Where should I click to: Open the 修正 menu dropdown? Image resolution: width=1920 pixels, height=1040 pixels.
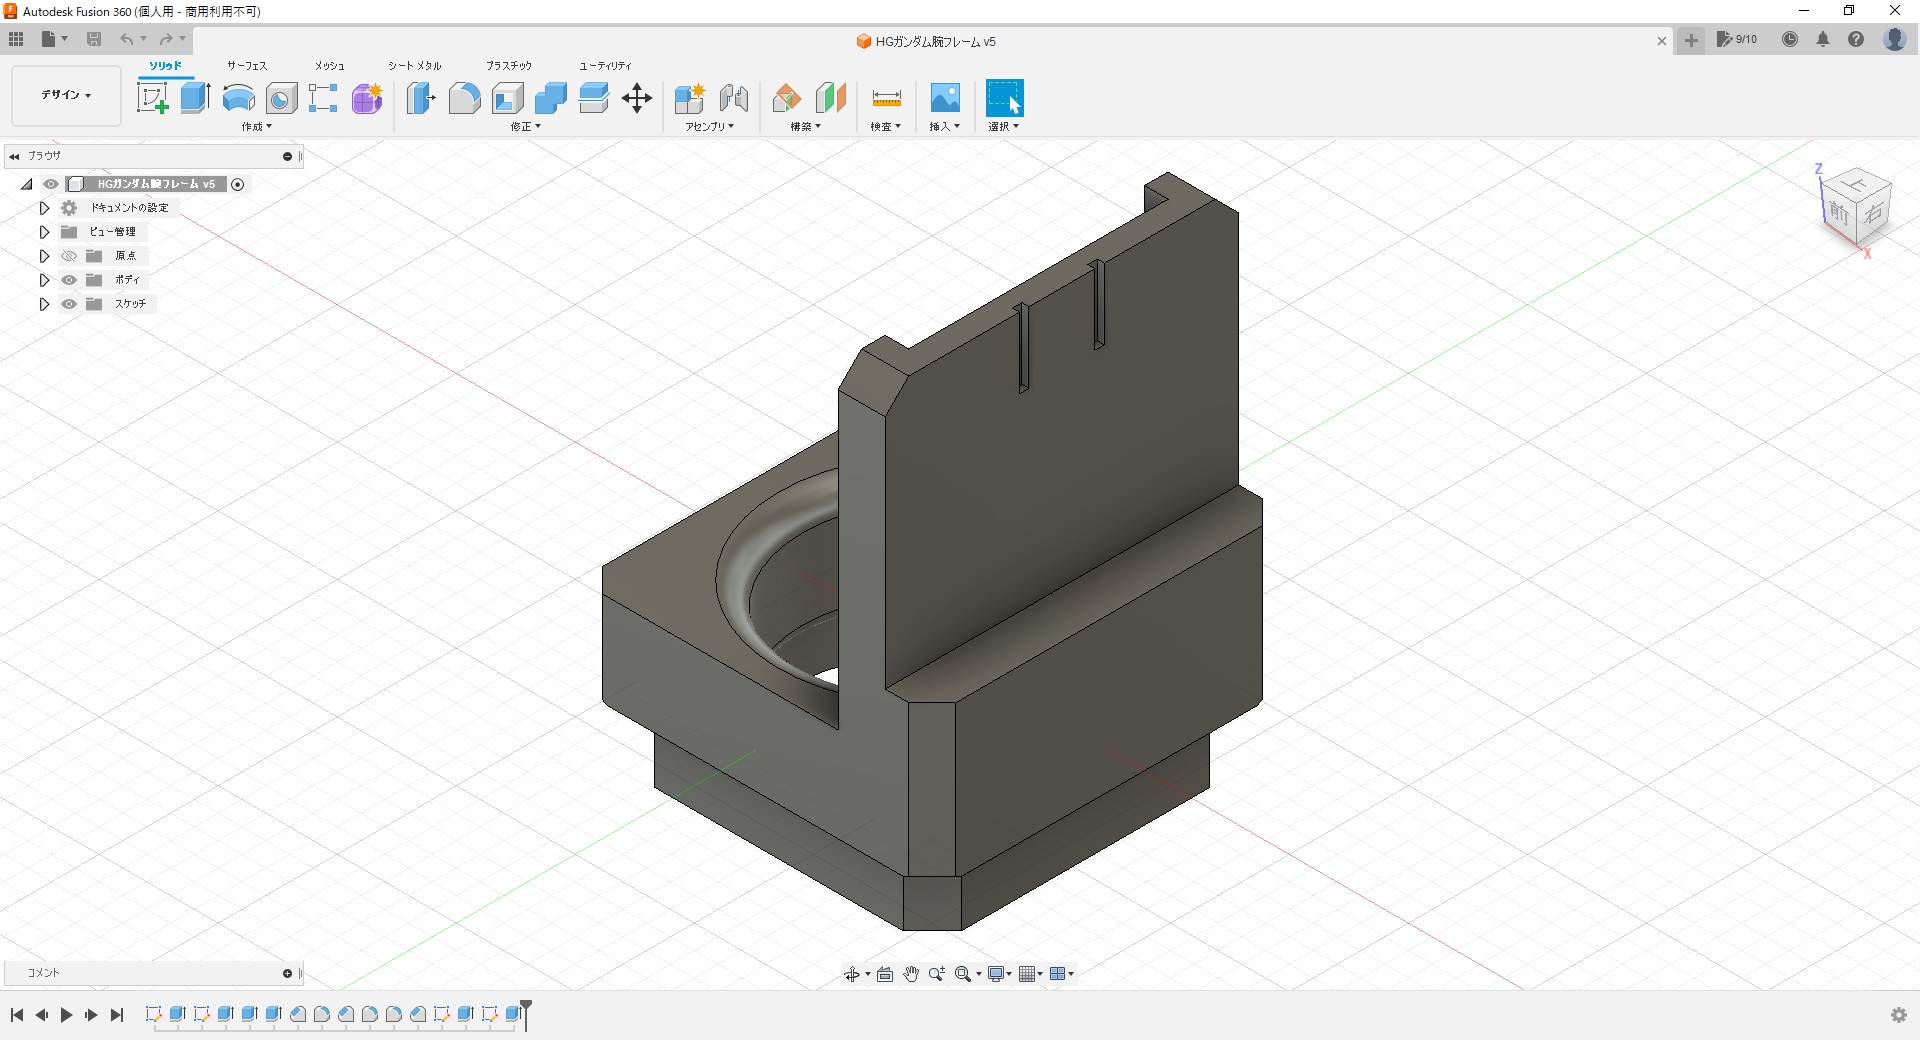point(525,127)
